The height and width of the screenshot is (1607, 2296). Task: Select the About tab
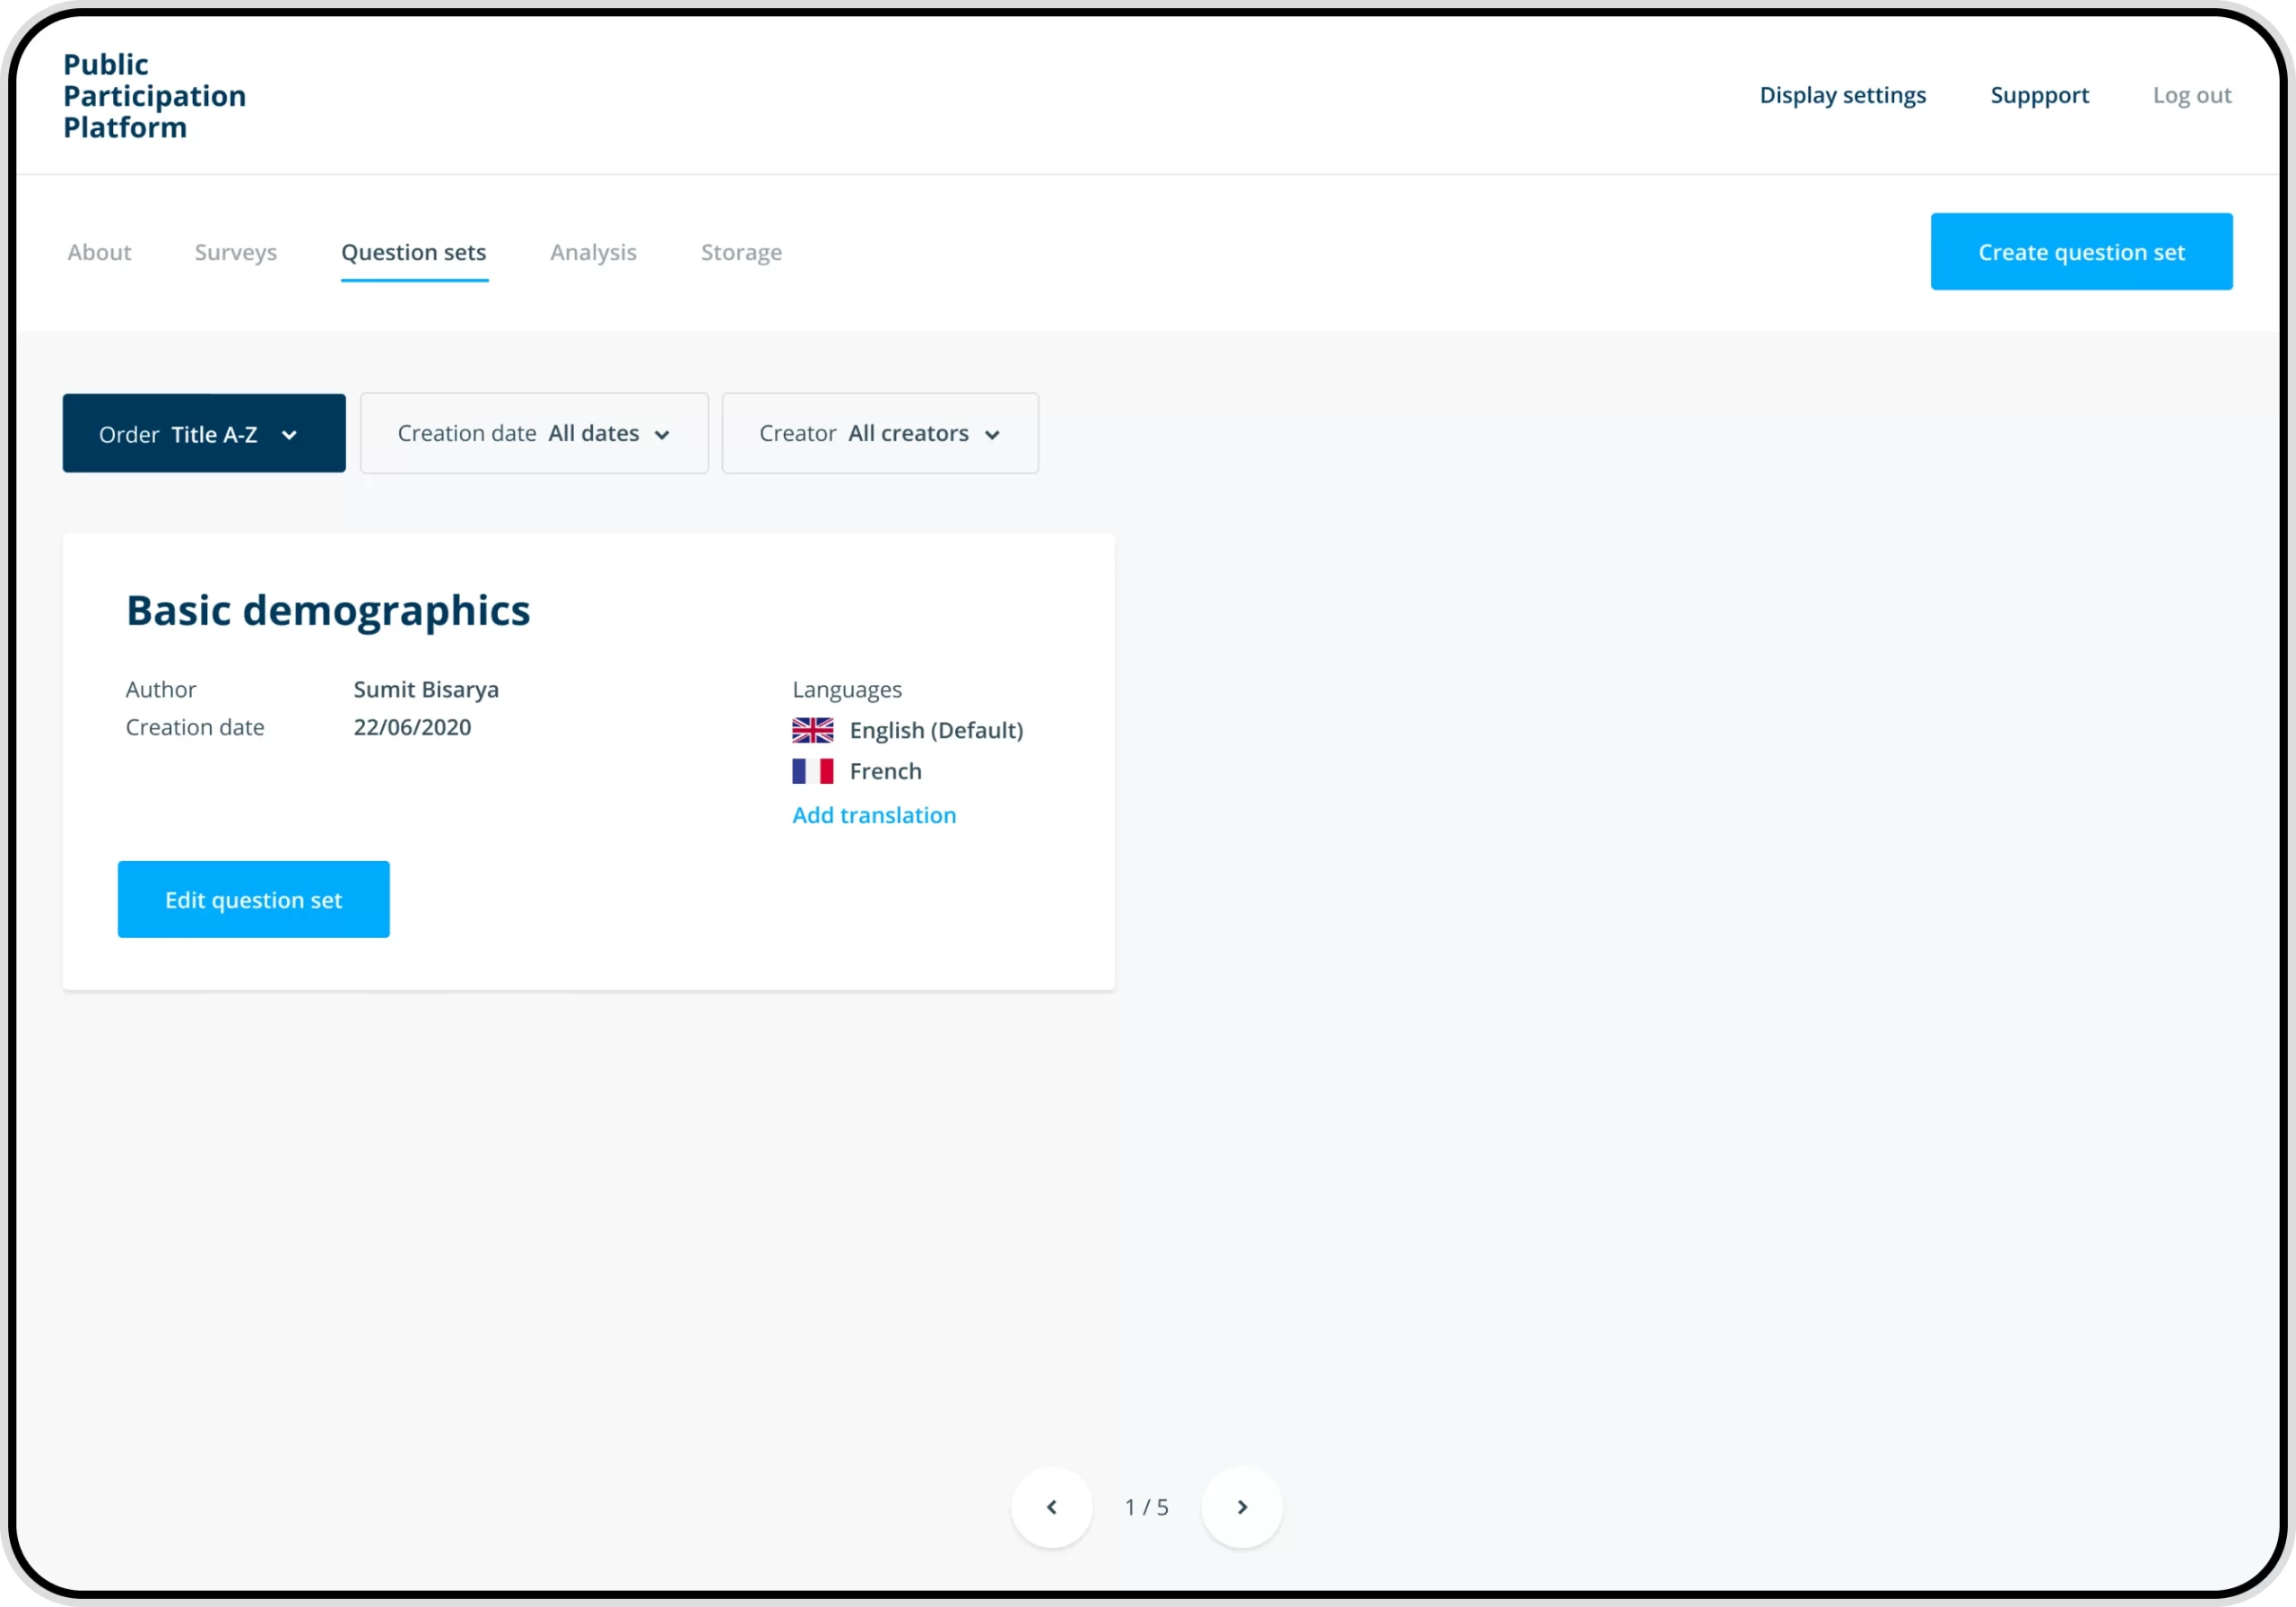click(99, 252)
